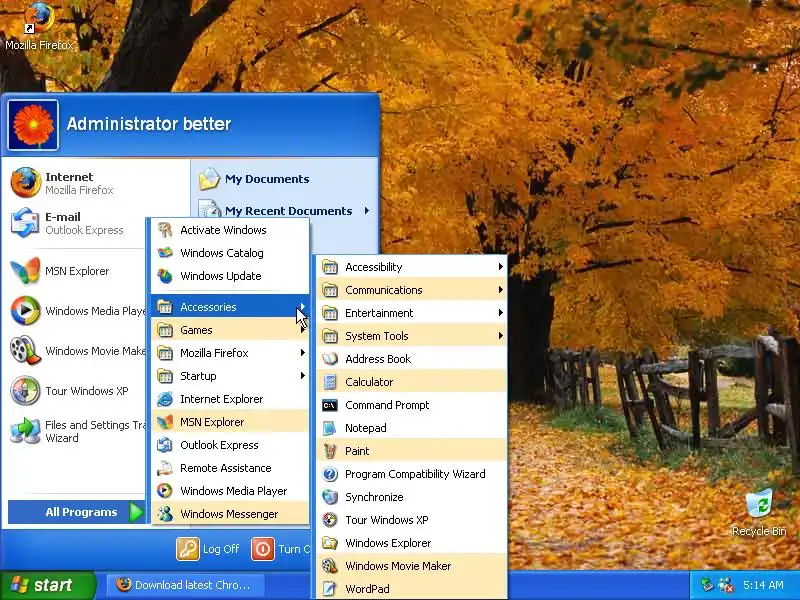
Task: Open Remote Assistance
Action: click(x=230, y=468)
